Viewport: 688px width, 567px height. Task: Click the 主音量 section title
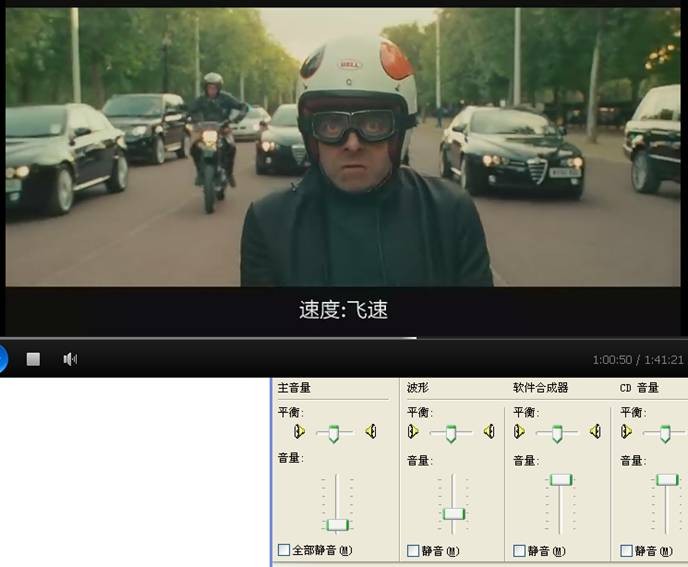tap(294, 388)
